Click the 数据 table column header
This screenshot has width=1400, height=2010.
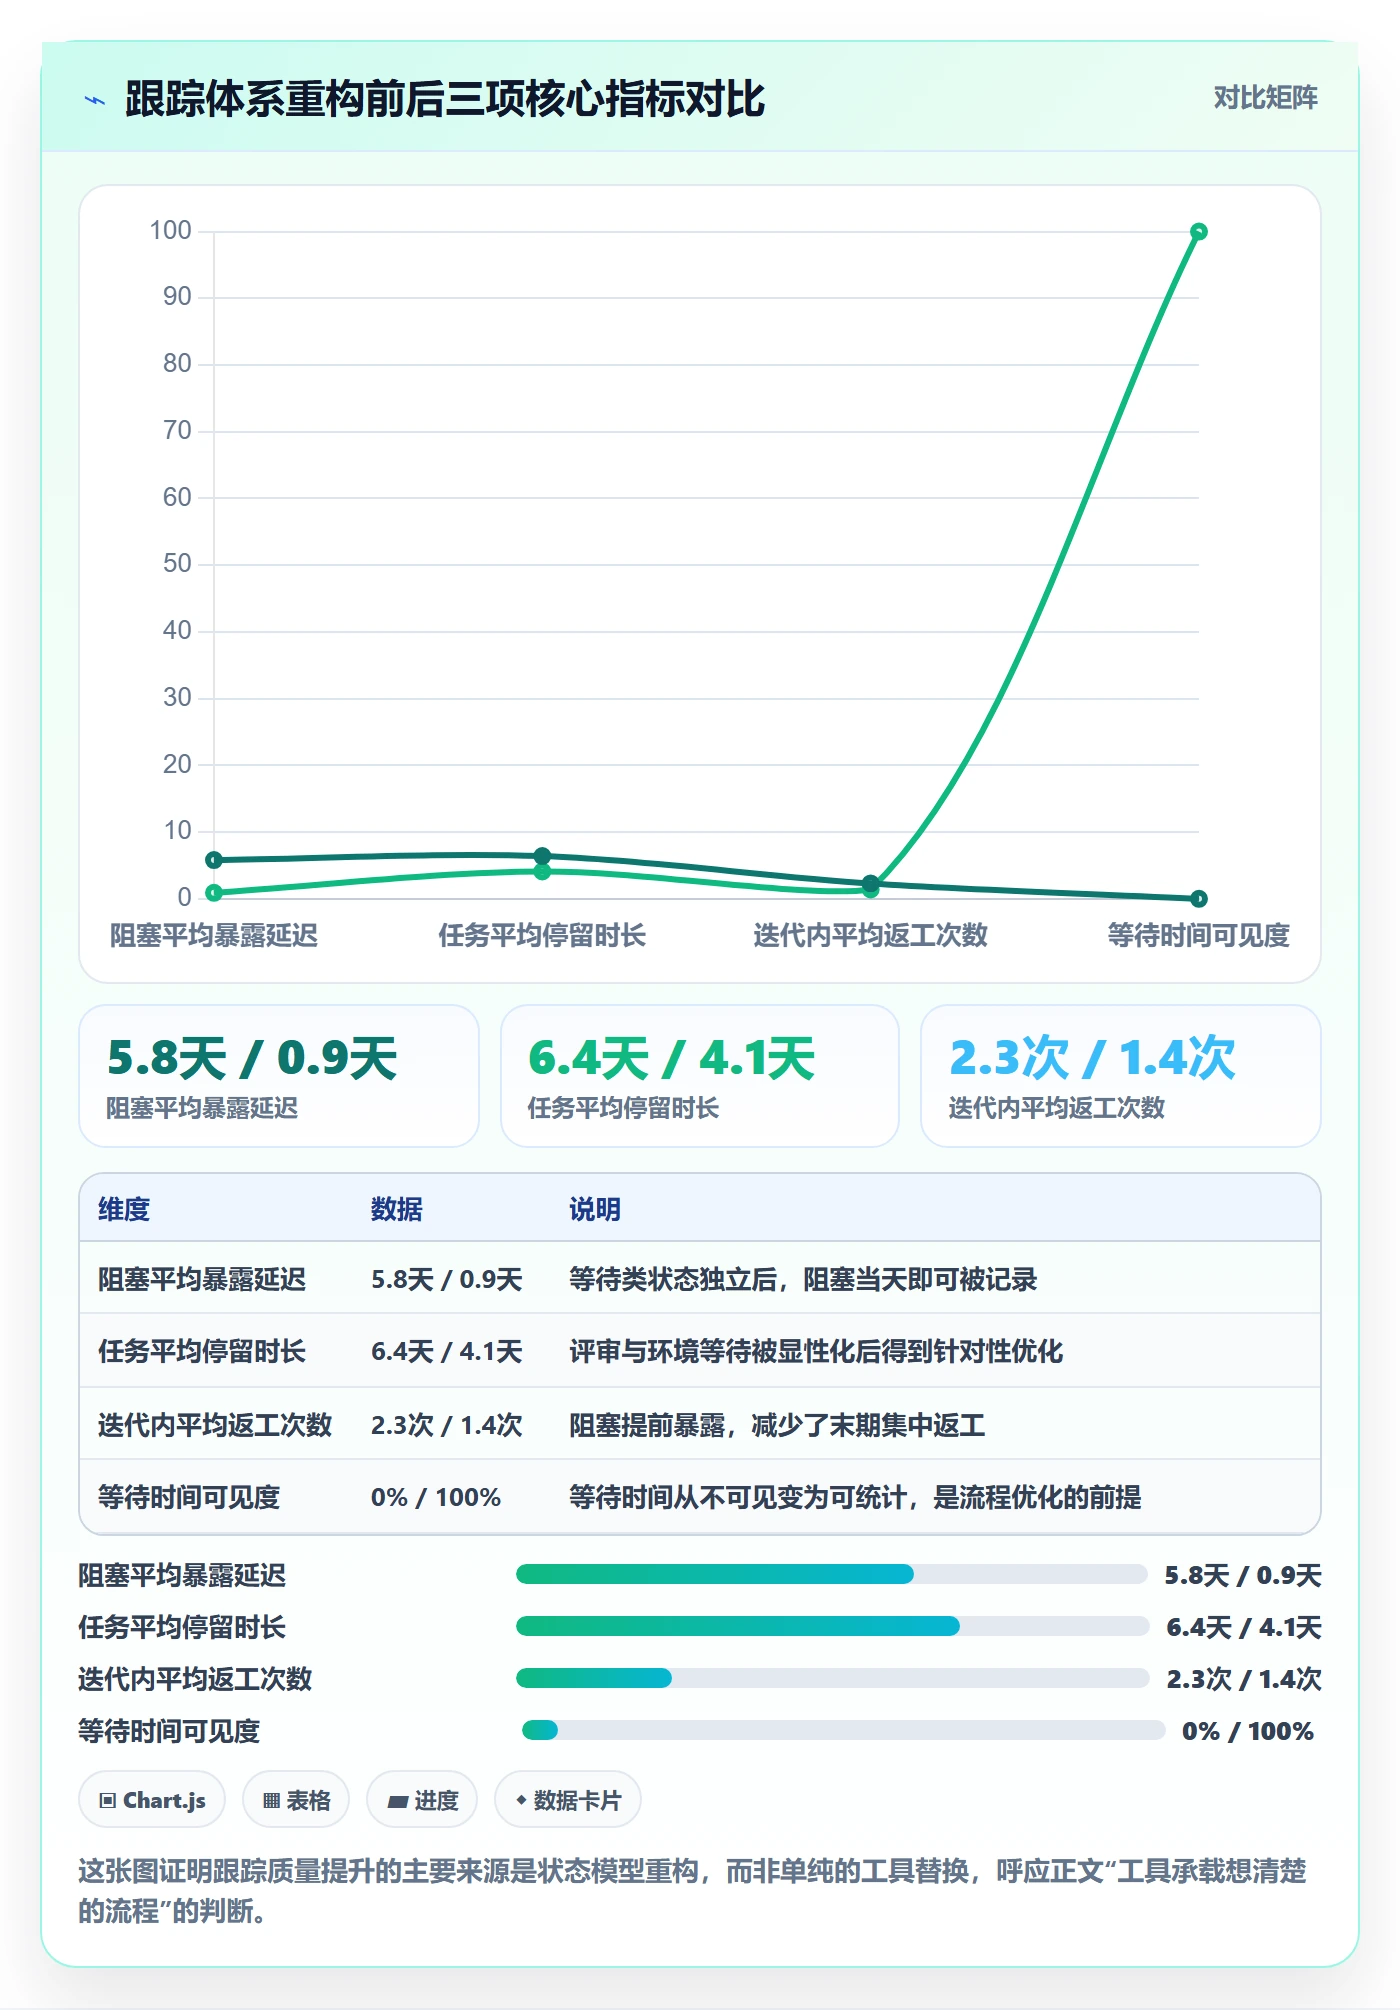pyautogui.click(x=397, y=1209)
